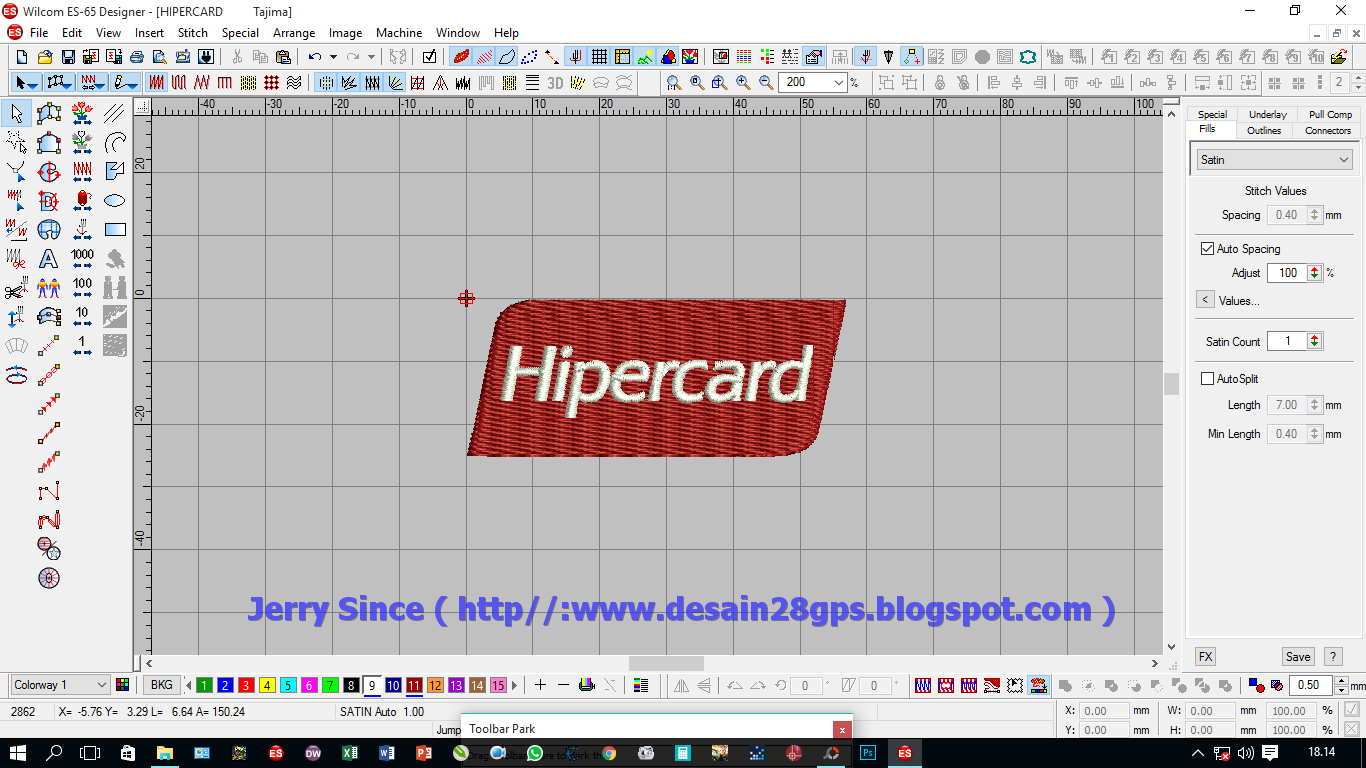Open the zoom factor 200 dropdown
The height and width of the screenshot is (768, 1366).
(839, 83)
